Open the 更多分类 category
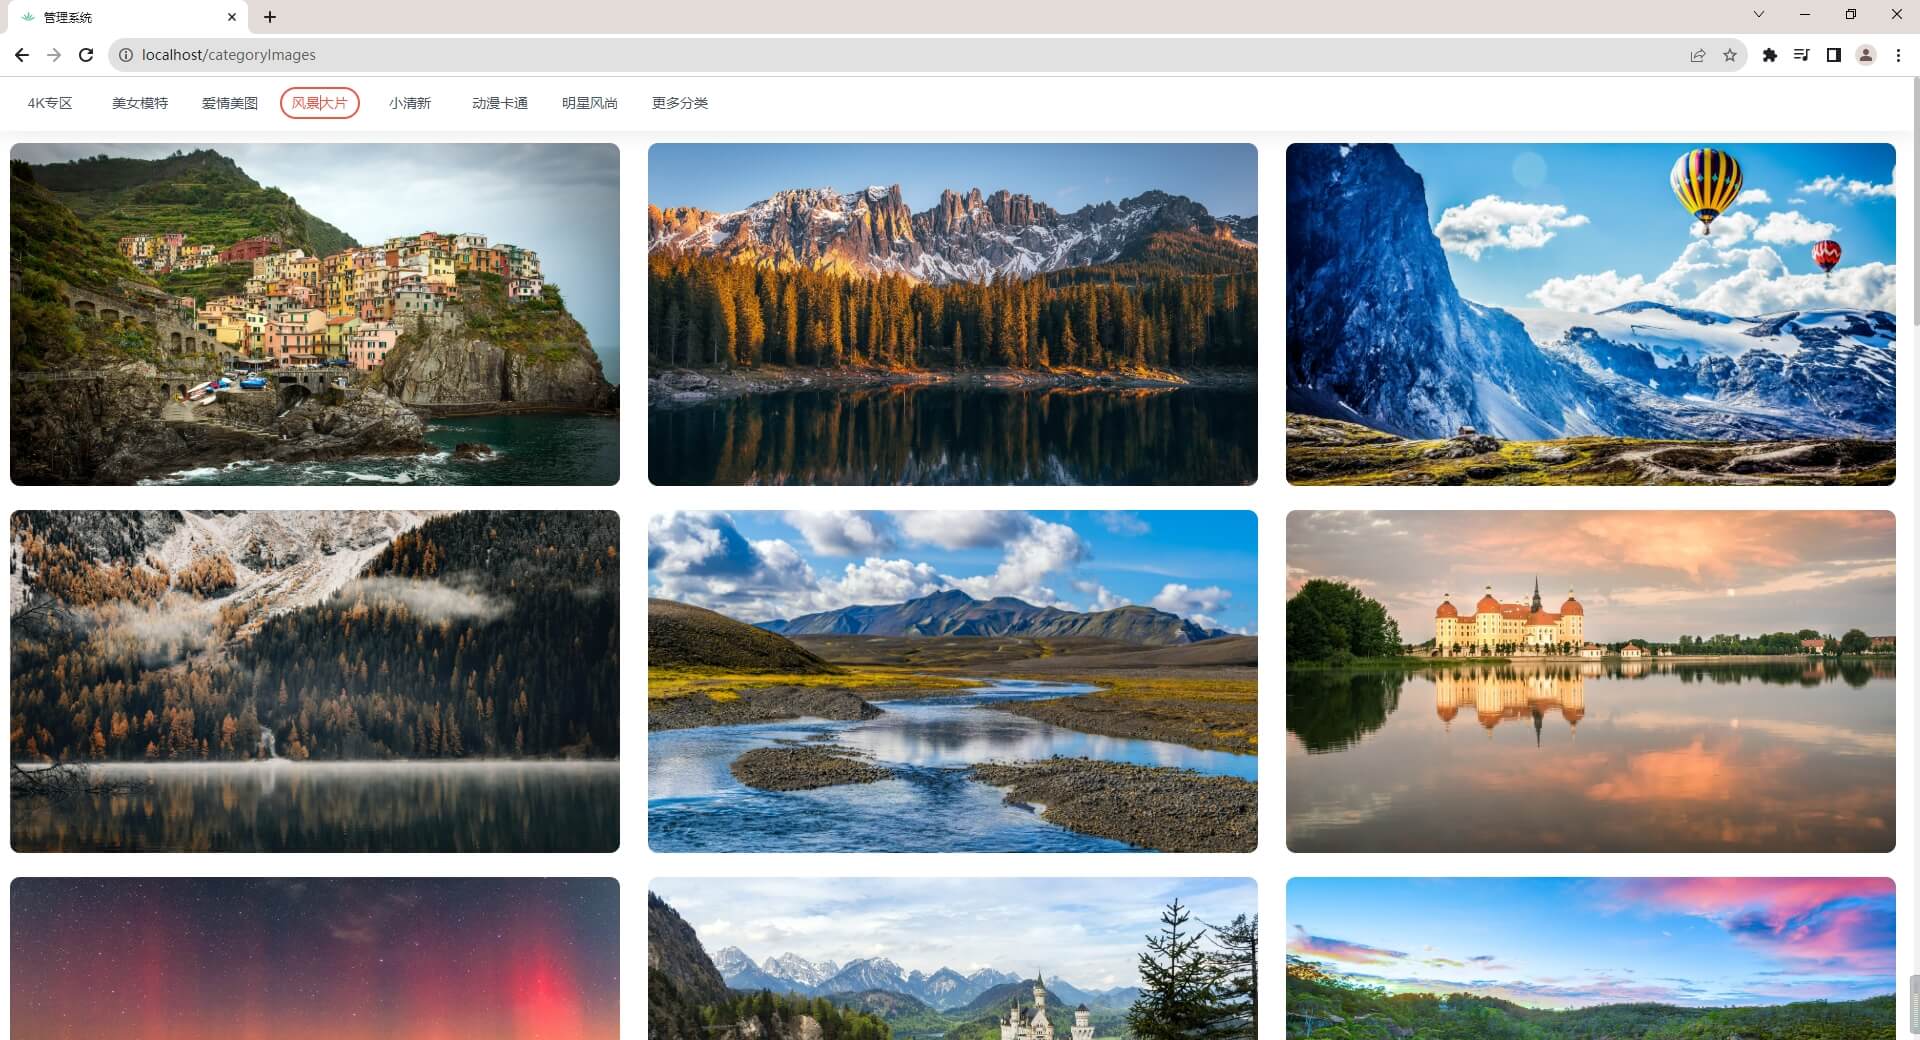Viewport: 1920px width, 1040px height. (x=680, y=103)
